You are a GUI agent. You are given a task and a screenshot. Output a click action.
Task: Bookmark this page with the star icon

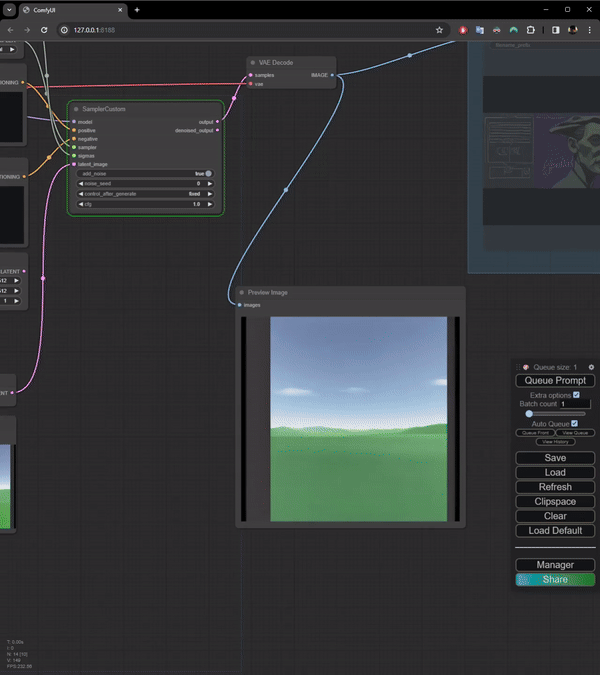pyautogui.click(x=439, y=30)
